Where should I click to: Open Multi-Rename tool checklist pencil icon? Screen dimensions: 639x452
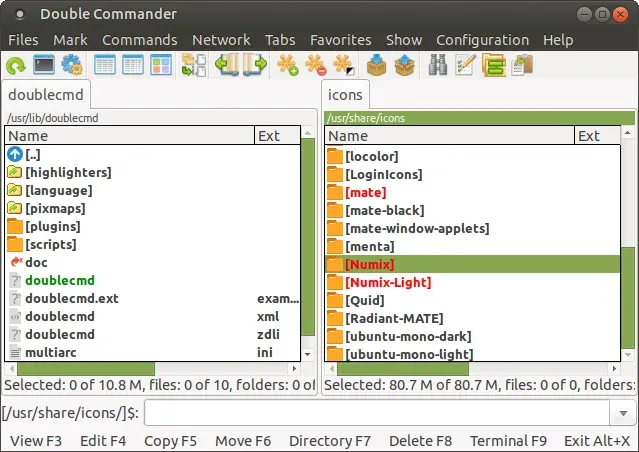click(x=465, y=65)
